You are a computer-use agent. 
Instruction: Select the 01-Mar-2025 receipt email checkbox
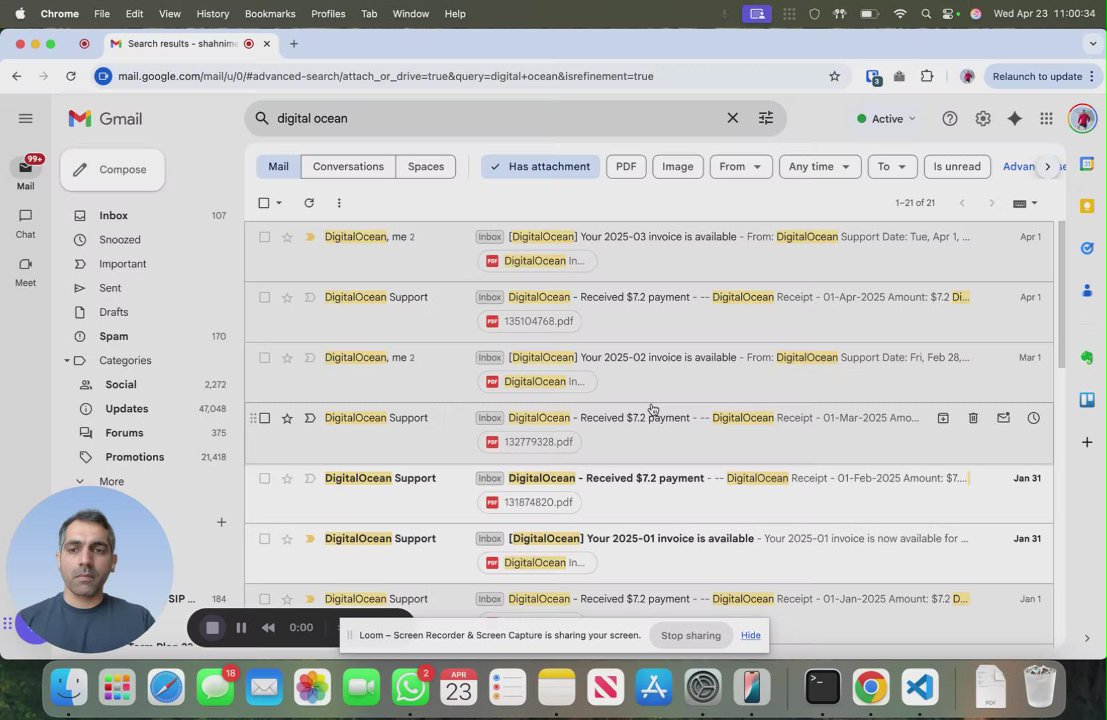pos(264,419)
